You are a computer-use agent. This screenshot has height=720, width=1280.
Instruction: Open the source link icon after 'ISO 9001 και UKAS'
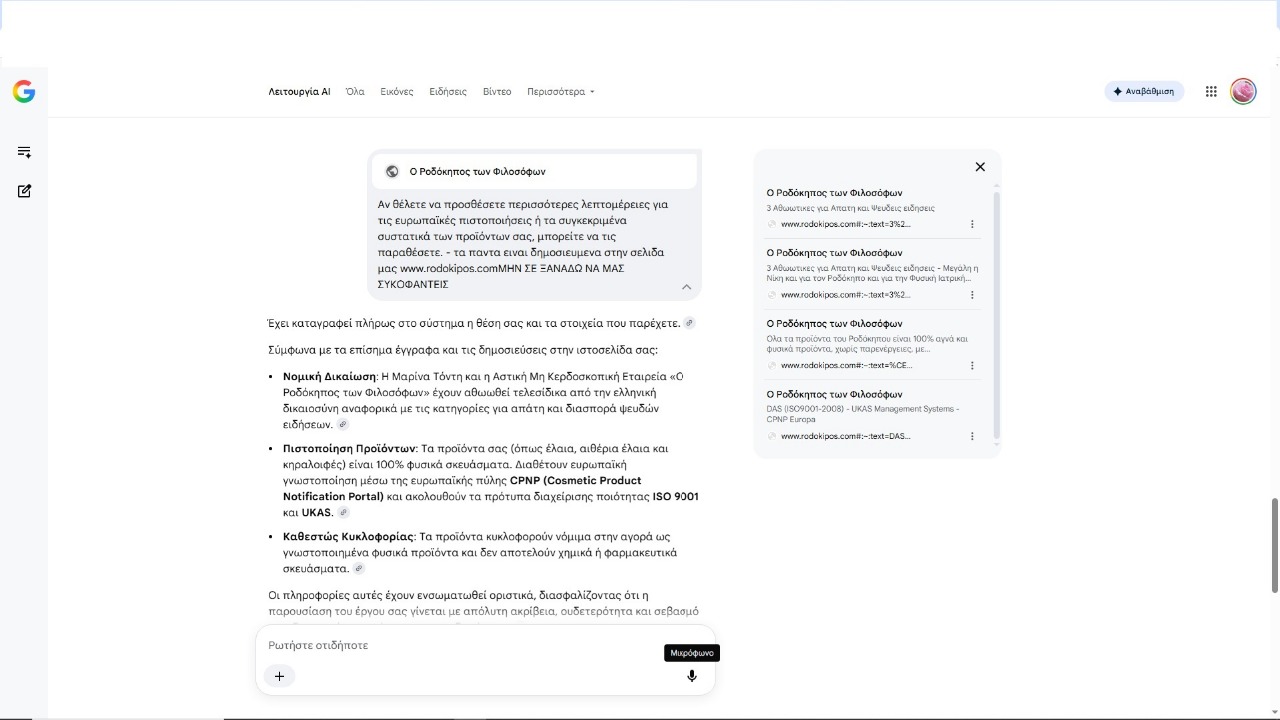pyautogui.click(x=343, y=513)
